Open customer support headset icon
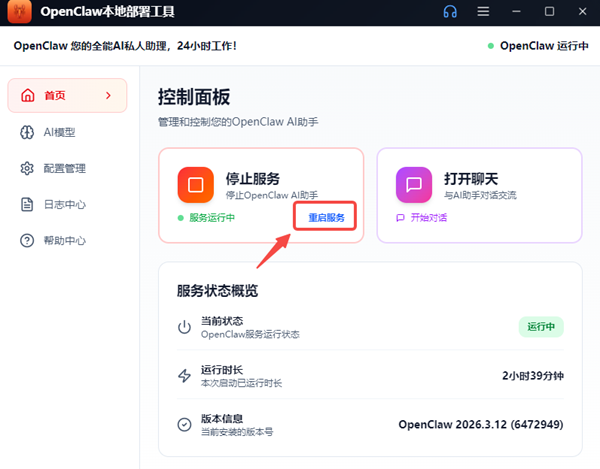Viewport: 600px width, 469px height. click(x=450, y=11)
